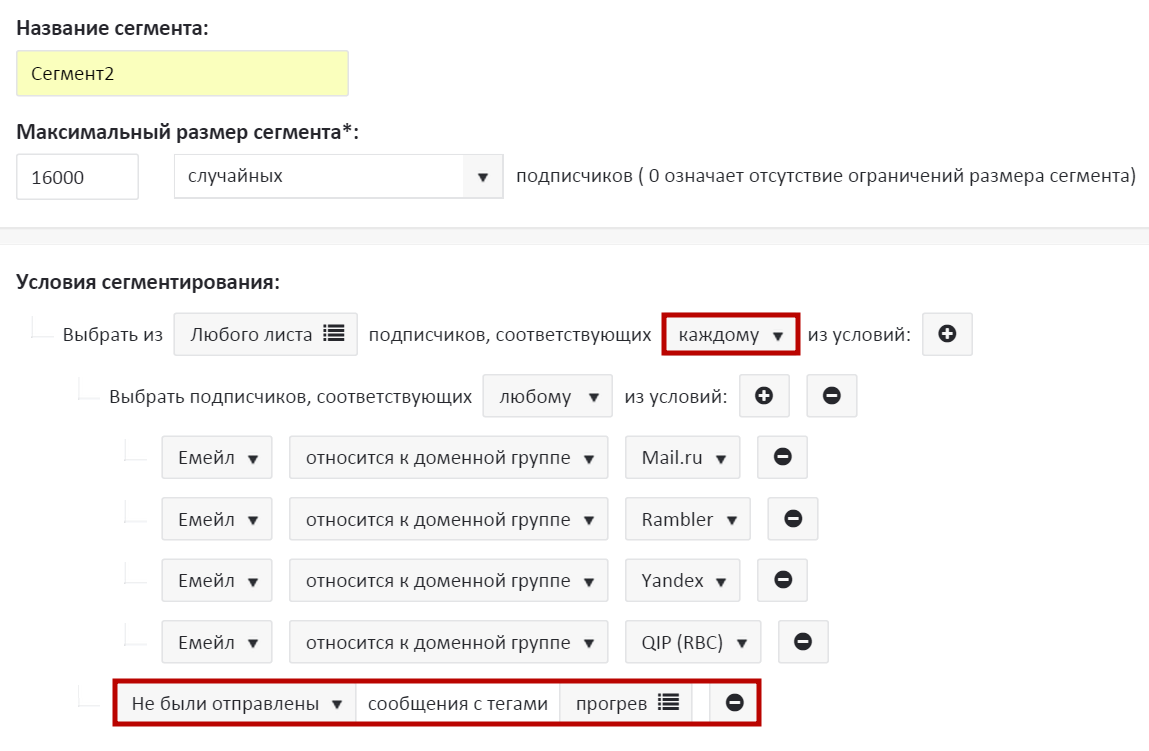Open the "любому" nested match dropdown
This screenshot has width=1149, height=751.
tap(547, 396)
